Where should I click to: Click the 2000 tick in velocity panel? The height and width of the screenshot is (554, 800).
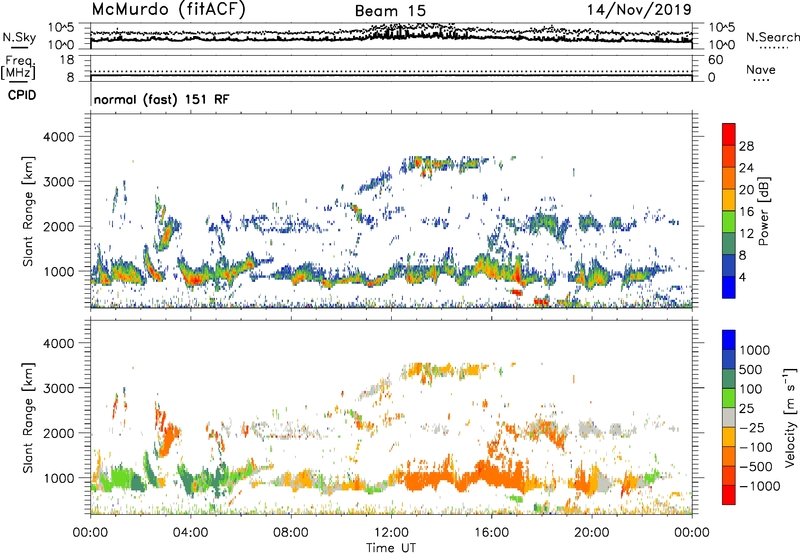[58, 433]
